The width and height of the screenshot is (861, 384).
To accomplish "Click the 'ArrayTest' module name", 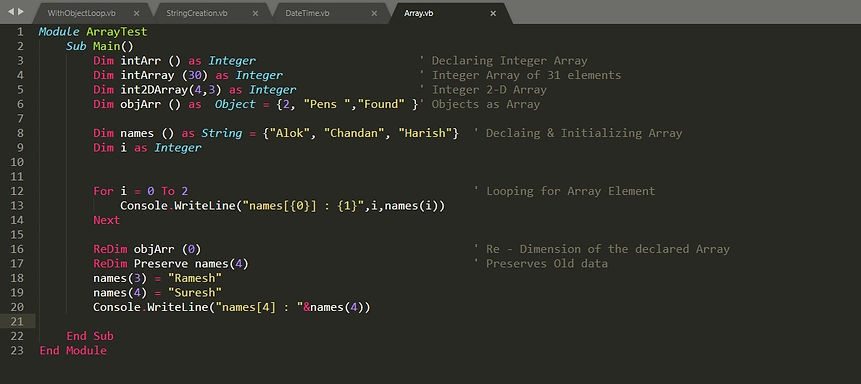I will 116,32.
